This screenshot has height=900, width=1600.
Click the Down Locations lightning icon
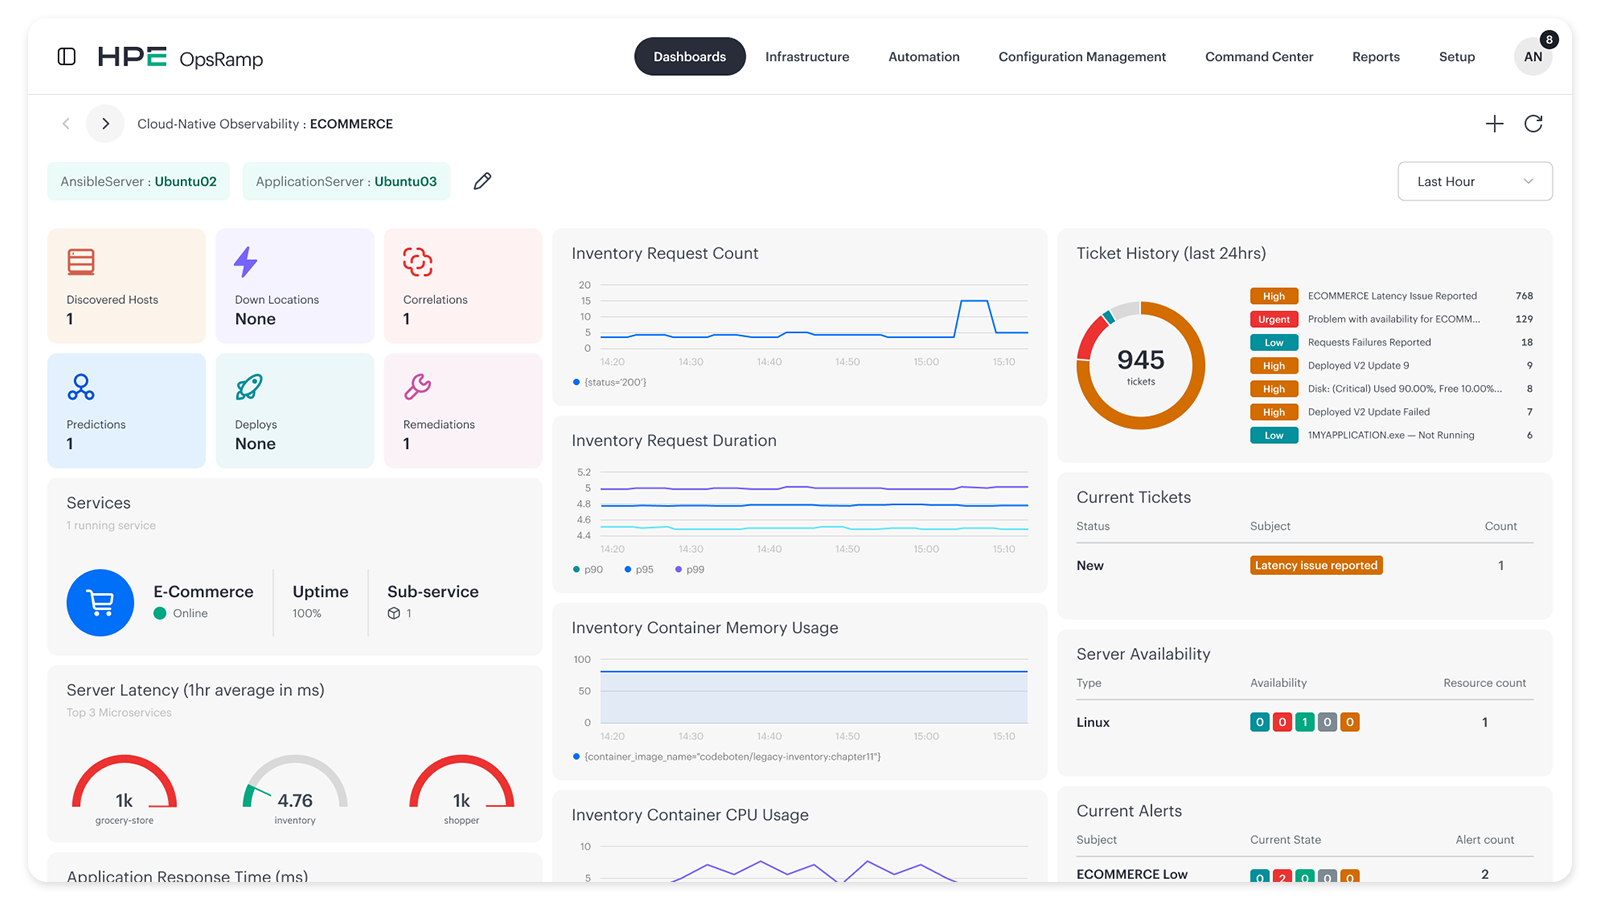pos(246,262)
